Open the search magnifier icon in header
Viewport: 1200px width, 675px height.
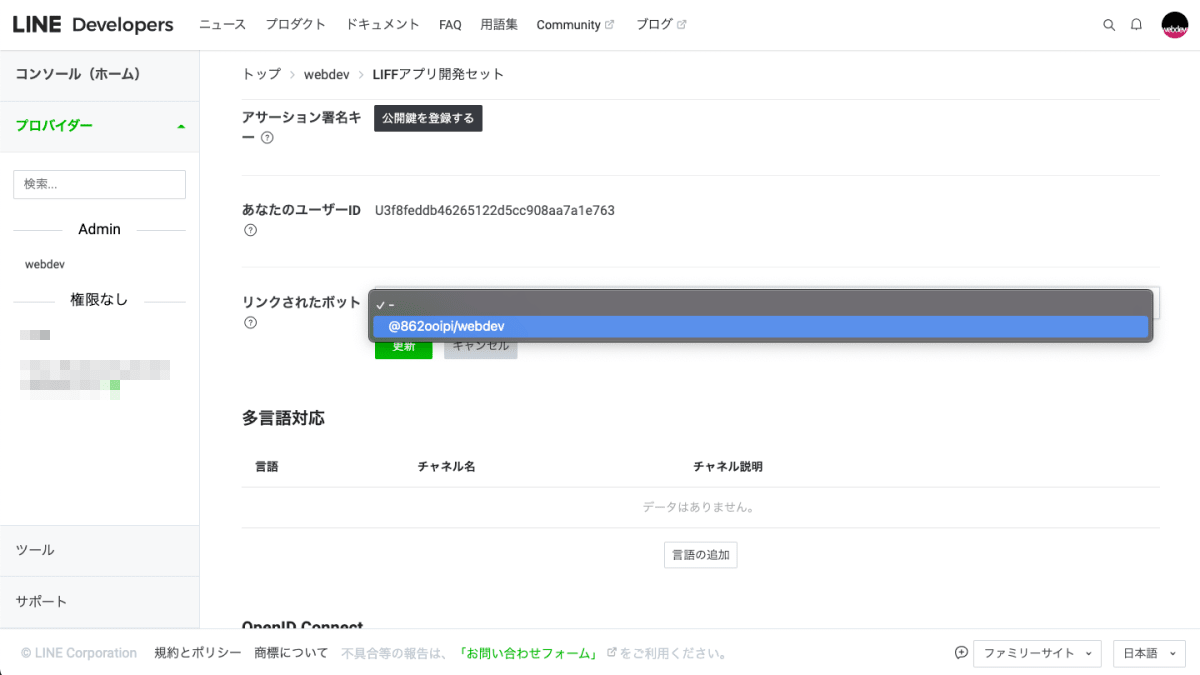1109,25
